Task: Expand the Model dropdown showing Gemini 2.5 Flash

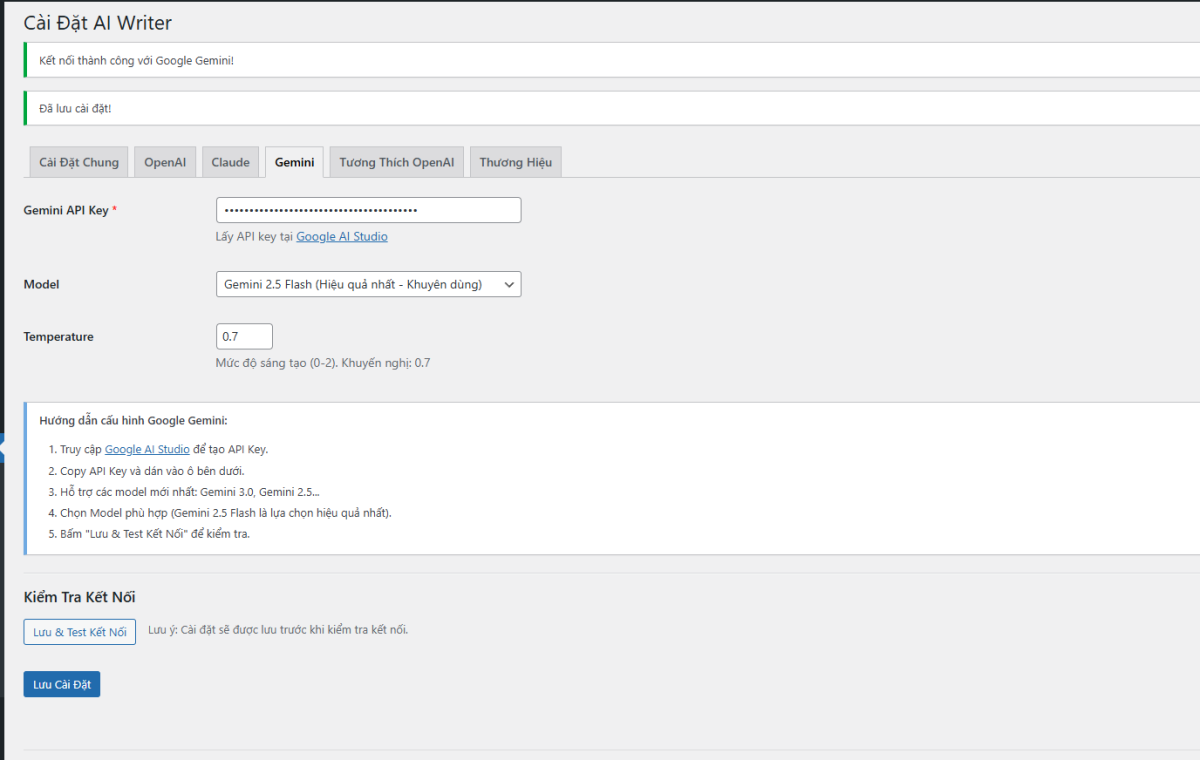Action: point(368,285)
